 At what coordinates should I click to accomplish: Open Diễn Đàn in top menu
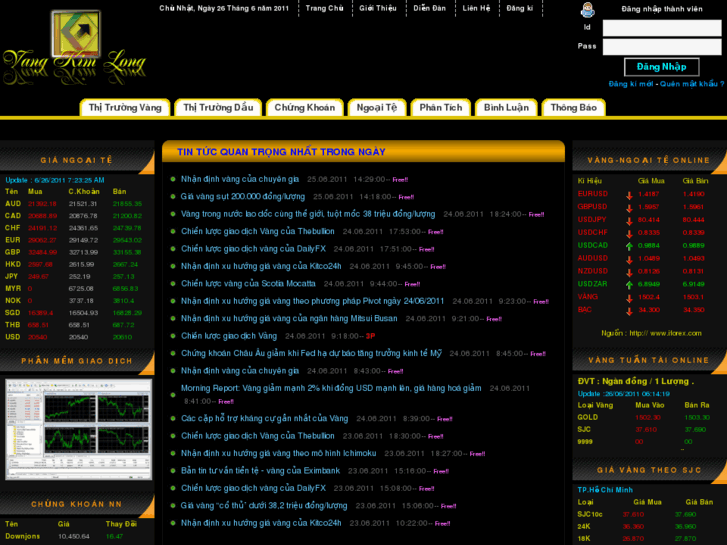[x=430, y=8]
